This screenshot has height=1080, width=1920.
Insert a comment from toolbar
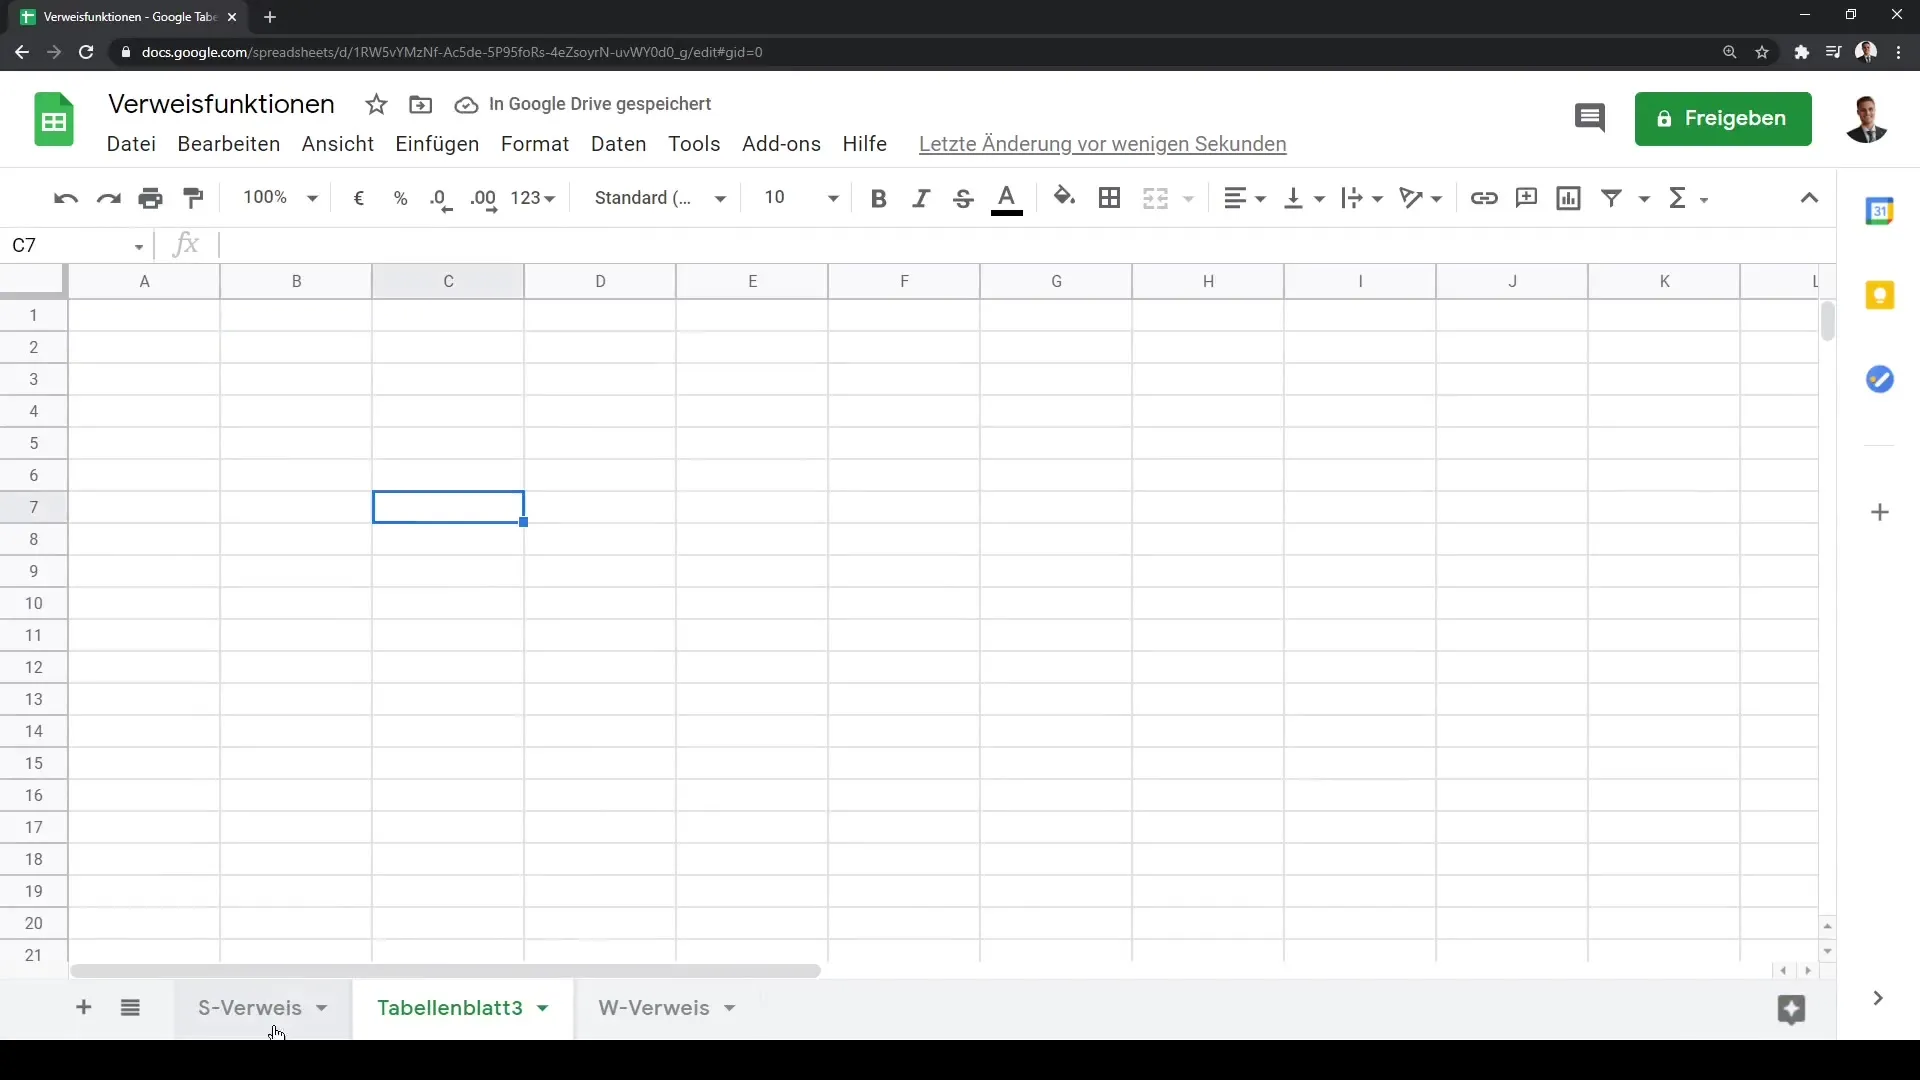tap(1526, 198)
